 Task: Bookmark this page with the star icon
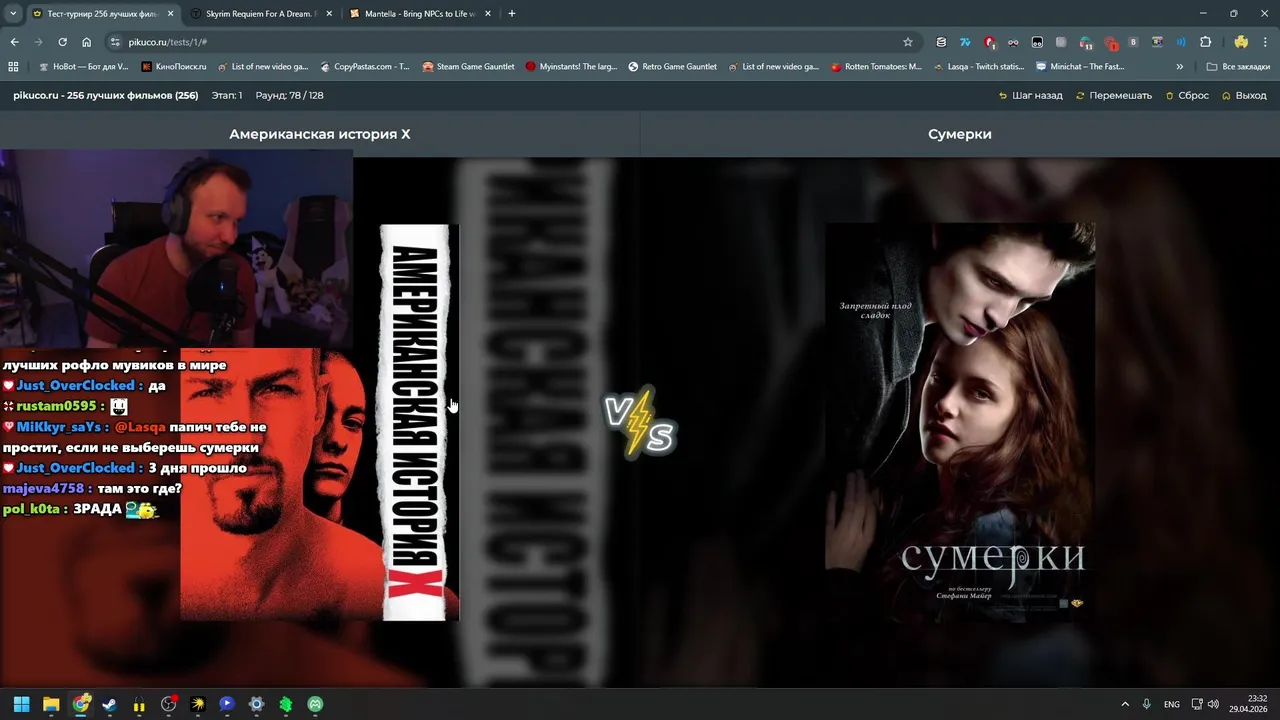[x=908, y=42]
